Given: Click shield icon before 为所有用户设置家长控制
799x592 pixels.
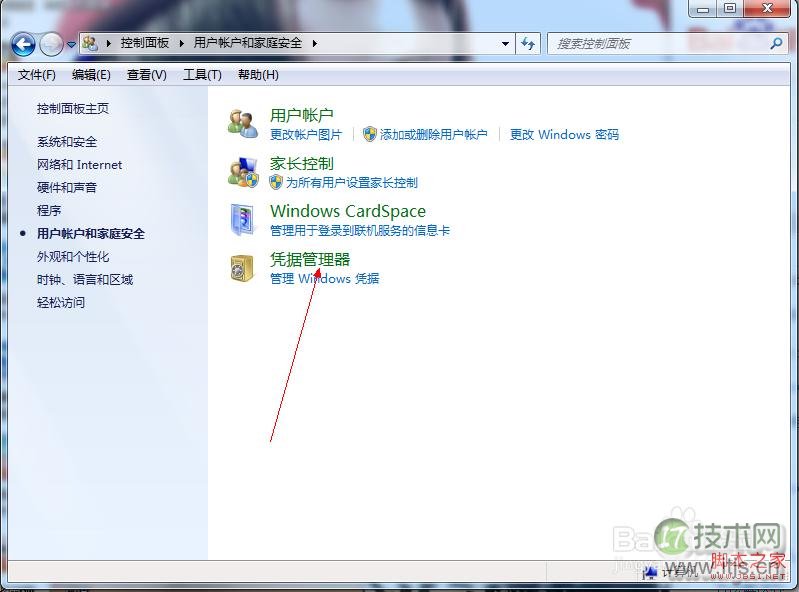Looking at the screenshot, I should [276, 182].
